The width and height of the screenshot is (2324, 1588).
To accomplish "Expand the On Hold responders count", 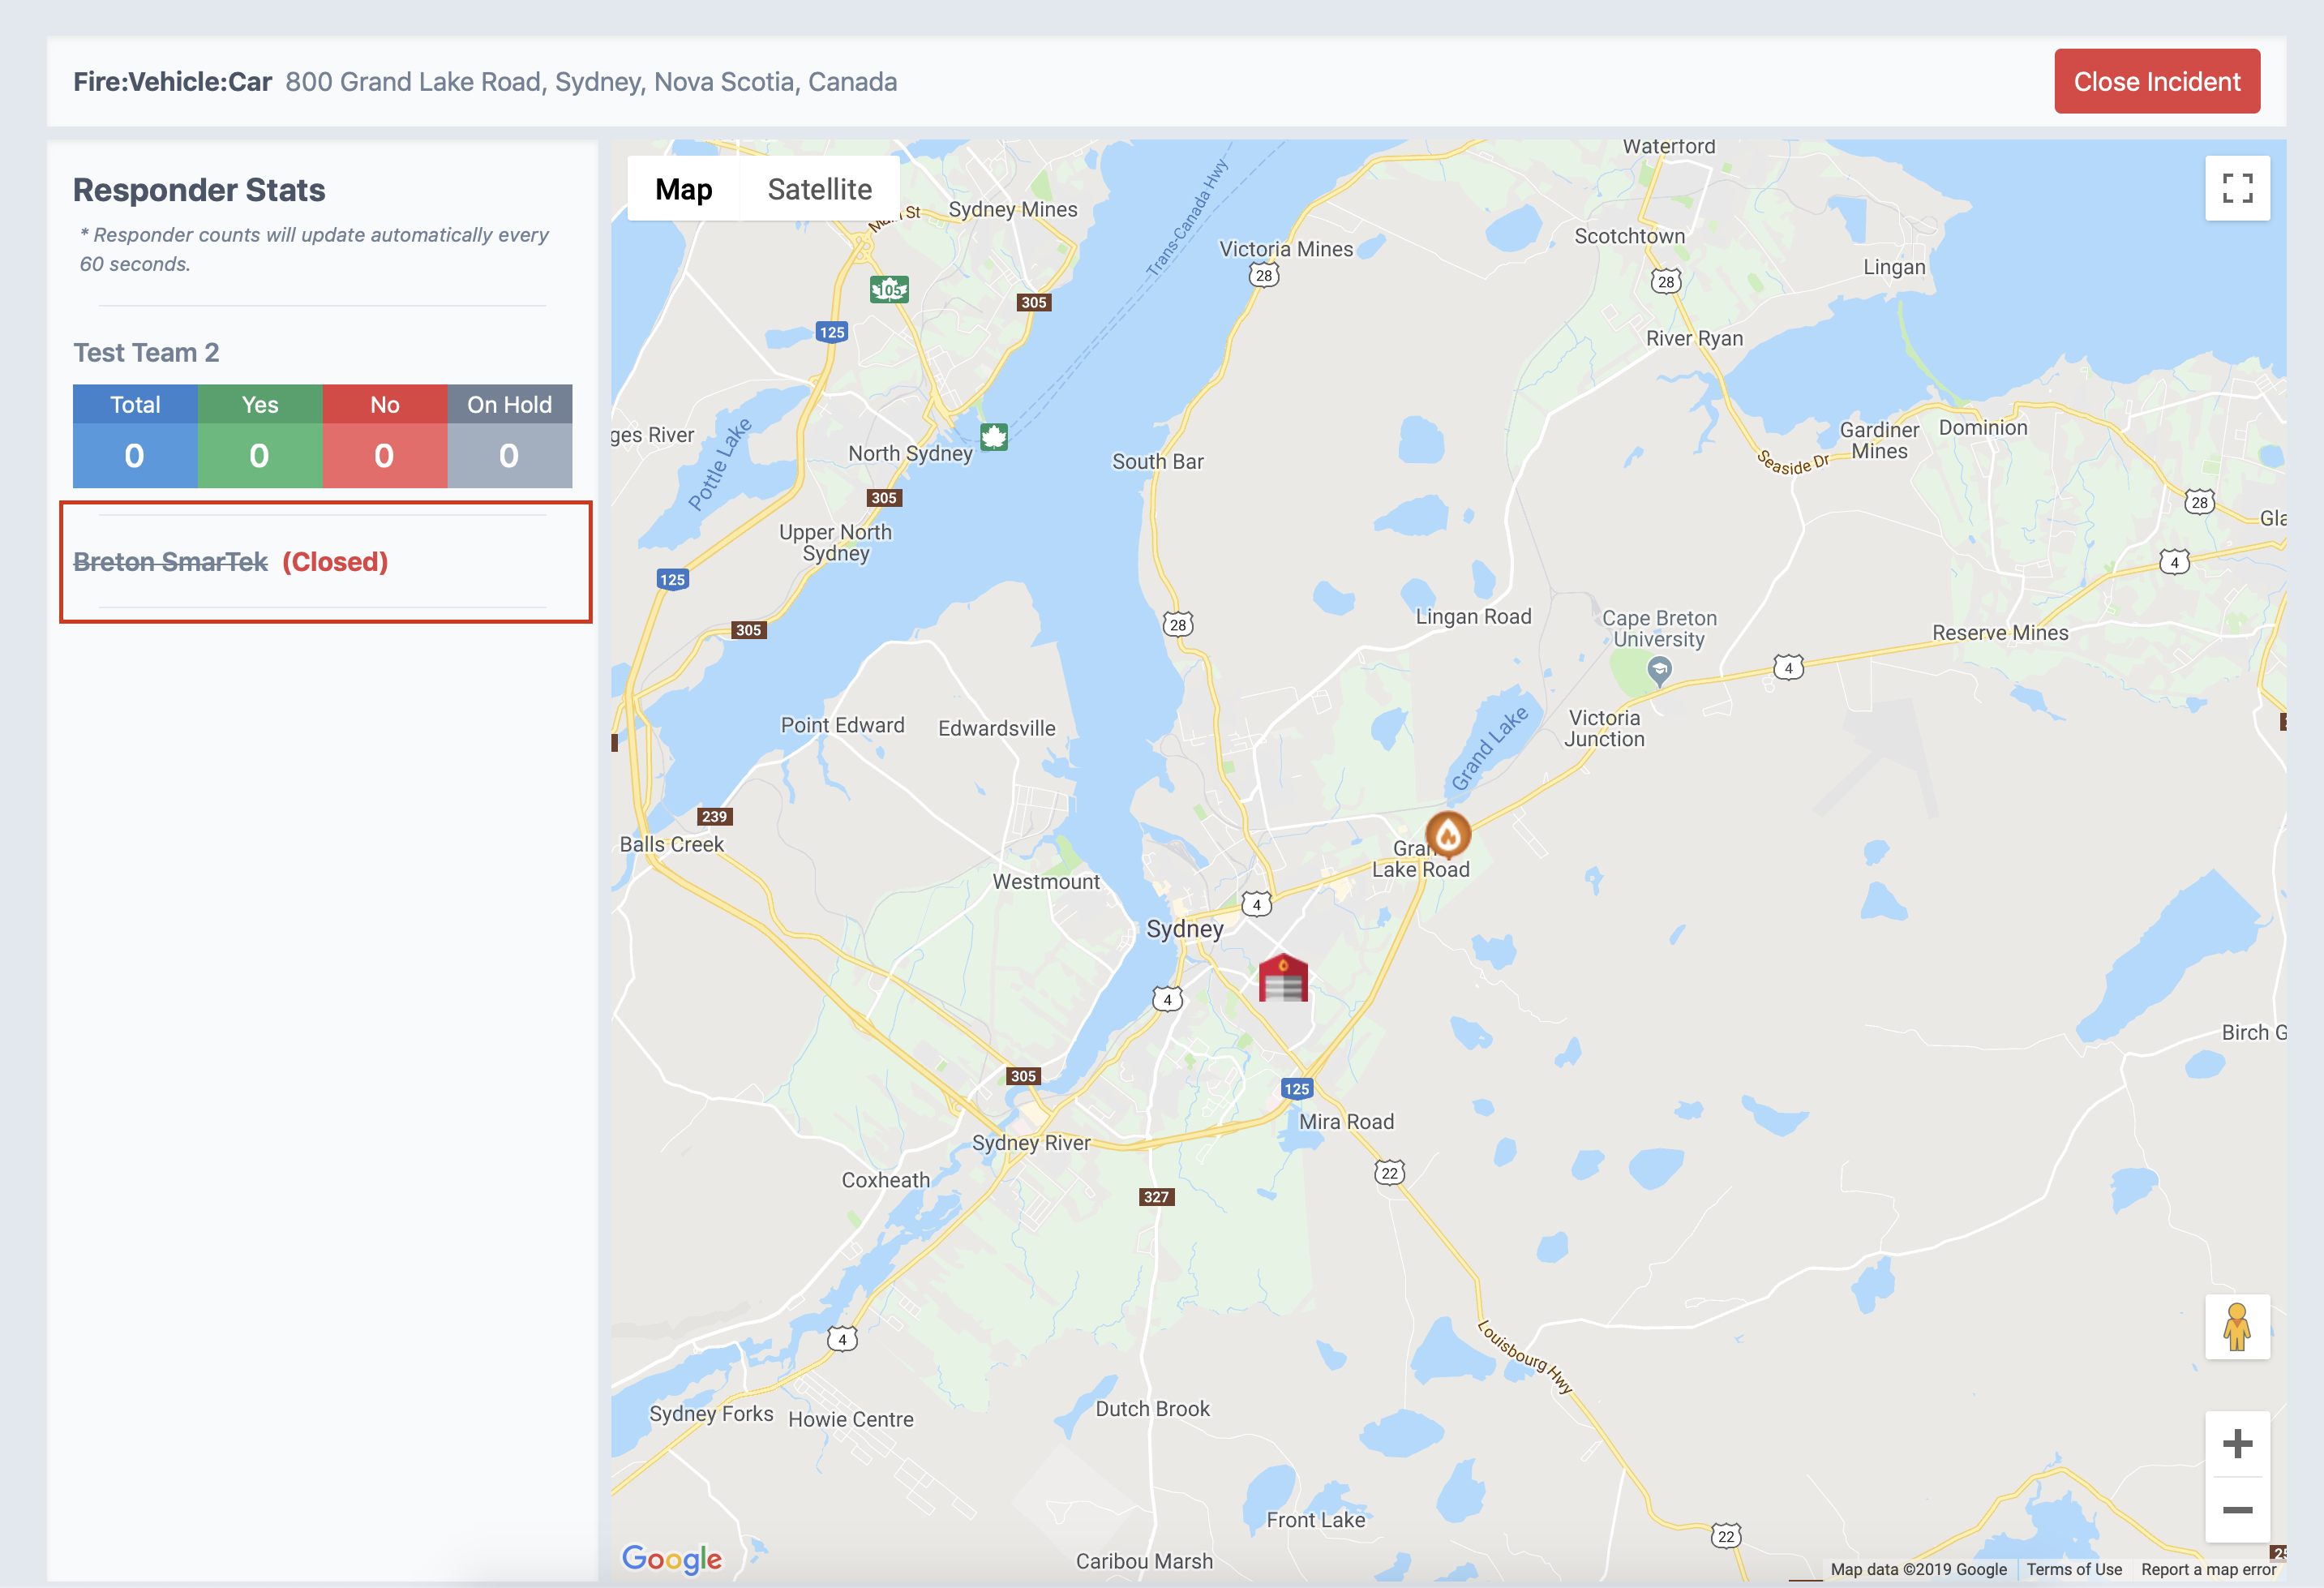I will (x=508, y=456).
